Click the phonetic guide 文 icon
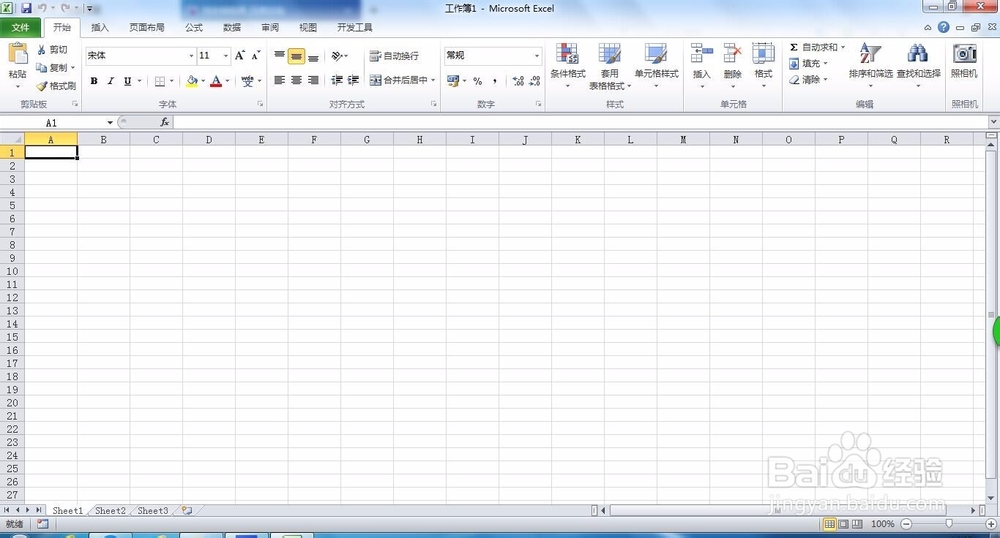Viewport: 1000px width, 538px height. (x=247, y=81)
